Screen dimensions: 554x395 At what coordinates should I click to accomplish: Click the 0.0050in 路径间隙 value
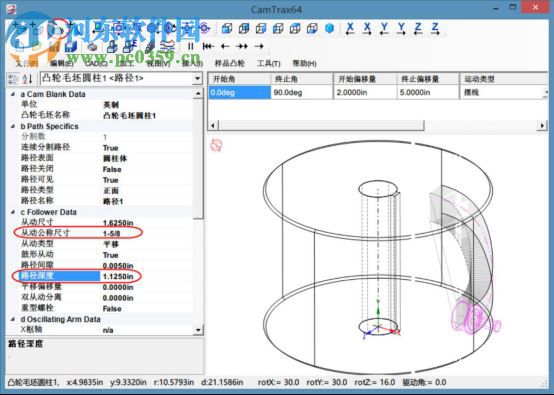[118, 265]
